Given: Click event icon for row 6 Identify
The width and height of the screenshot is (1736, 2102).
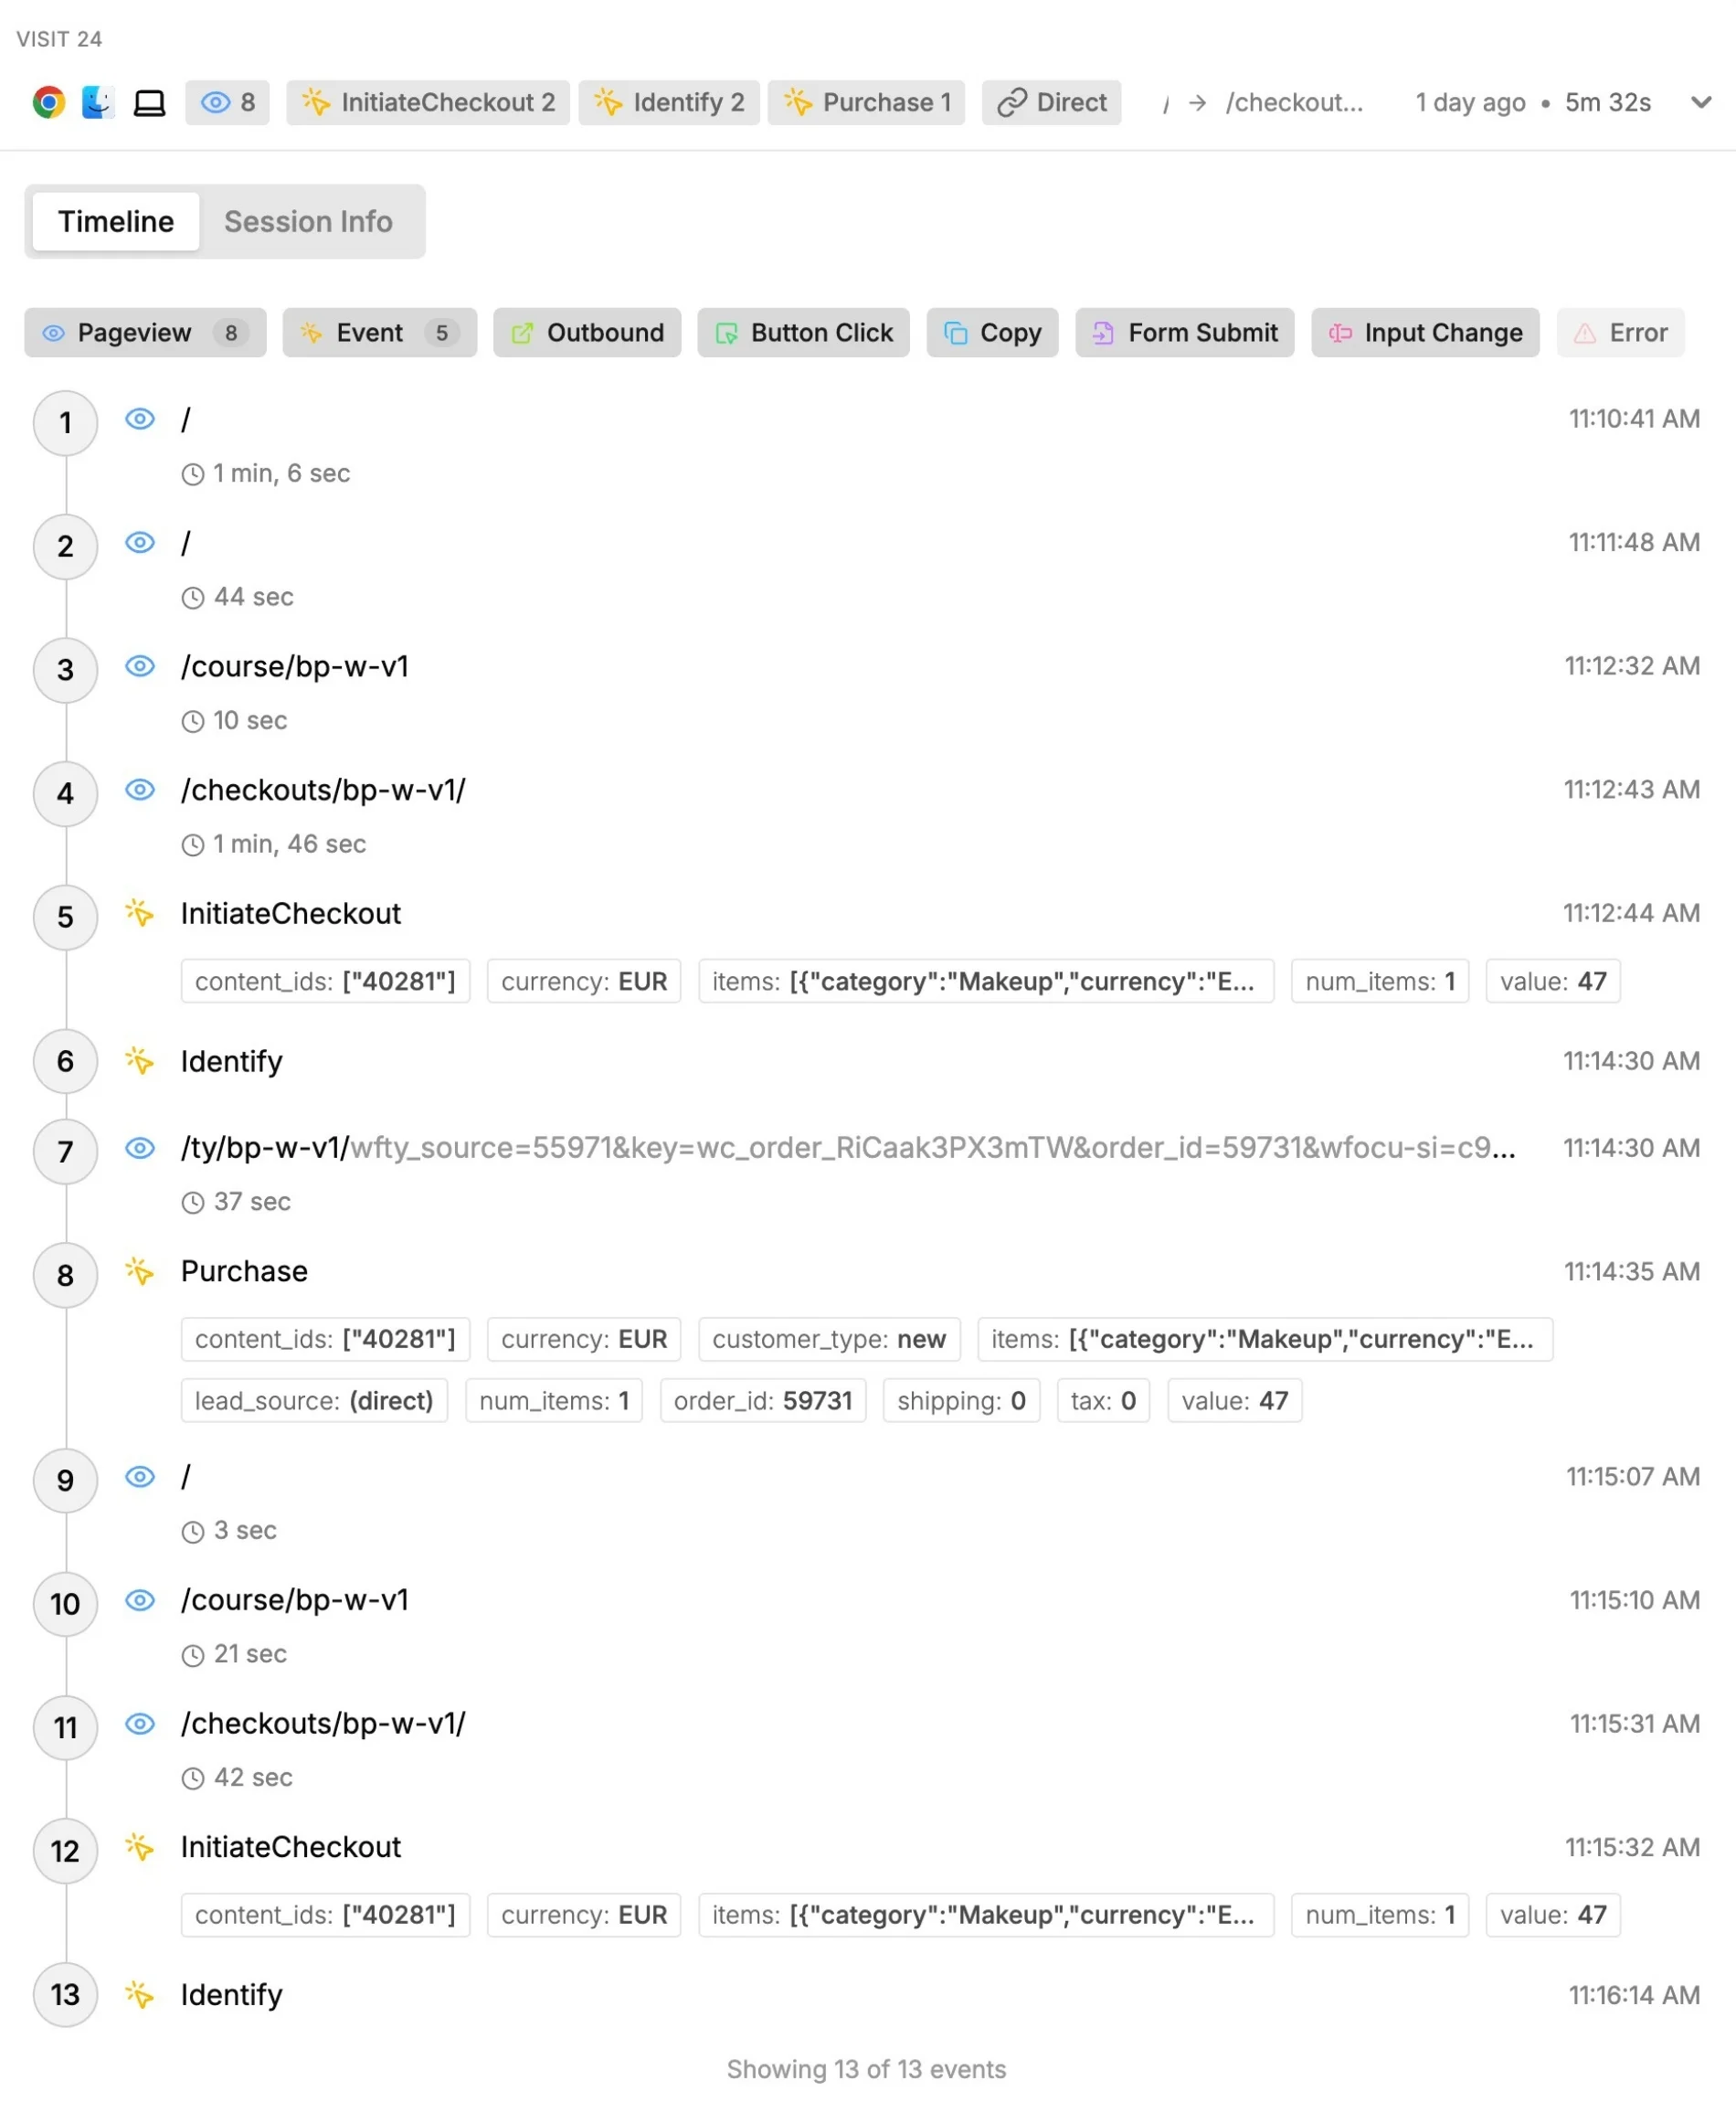Looking at the screenshot, I should 140,1060.
